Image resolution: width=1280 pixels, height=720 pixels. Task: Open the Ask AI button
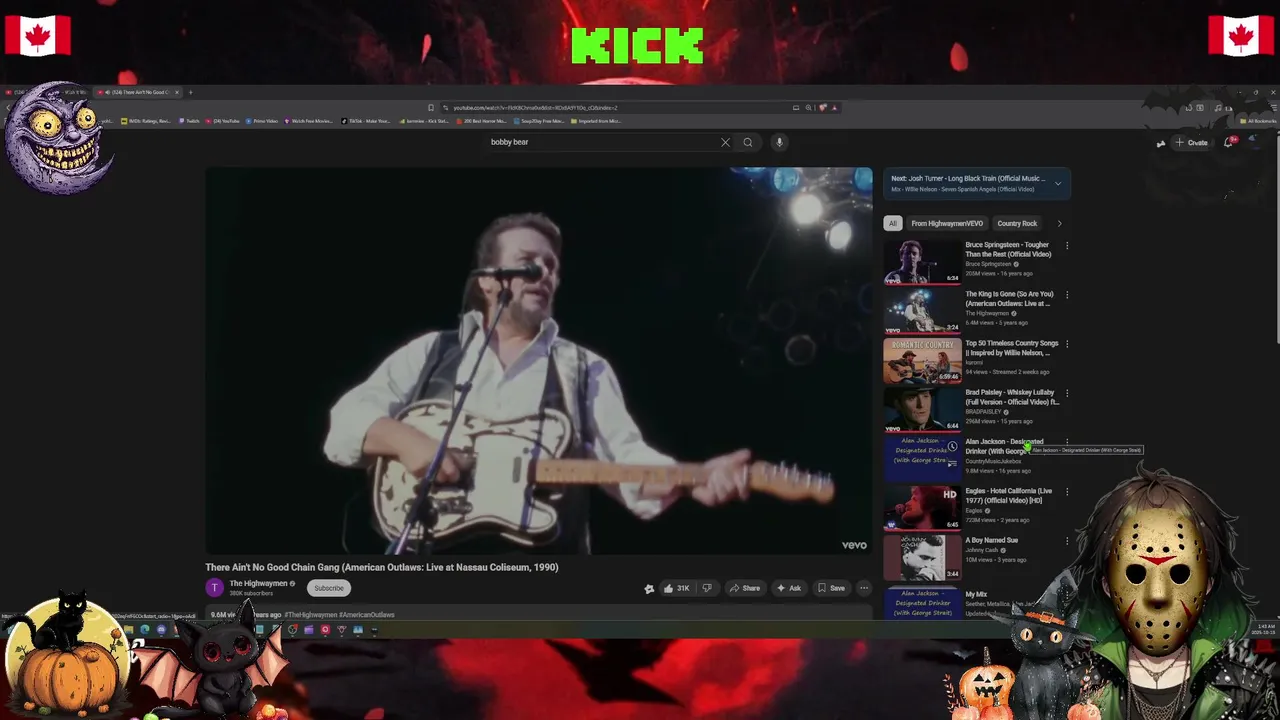click(789, 588)
